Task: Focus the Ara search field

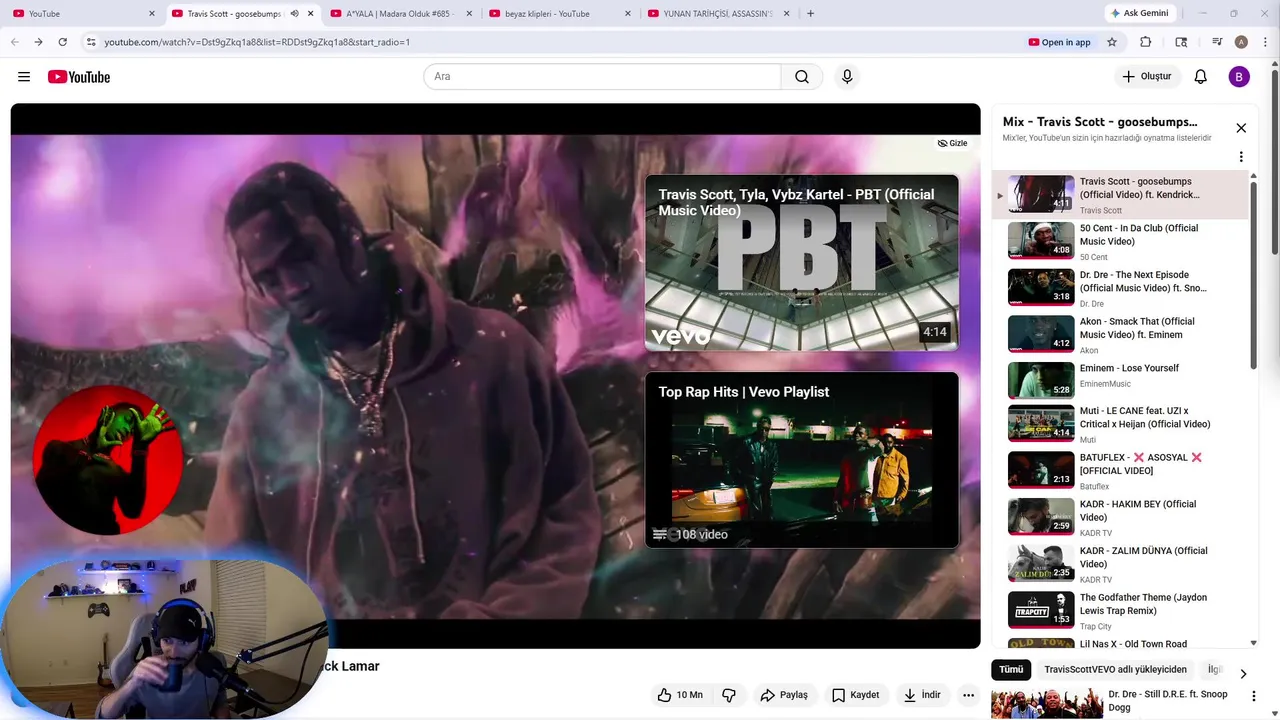Action: [603, 77]
